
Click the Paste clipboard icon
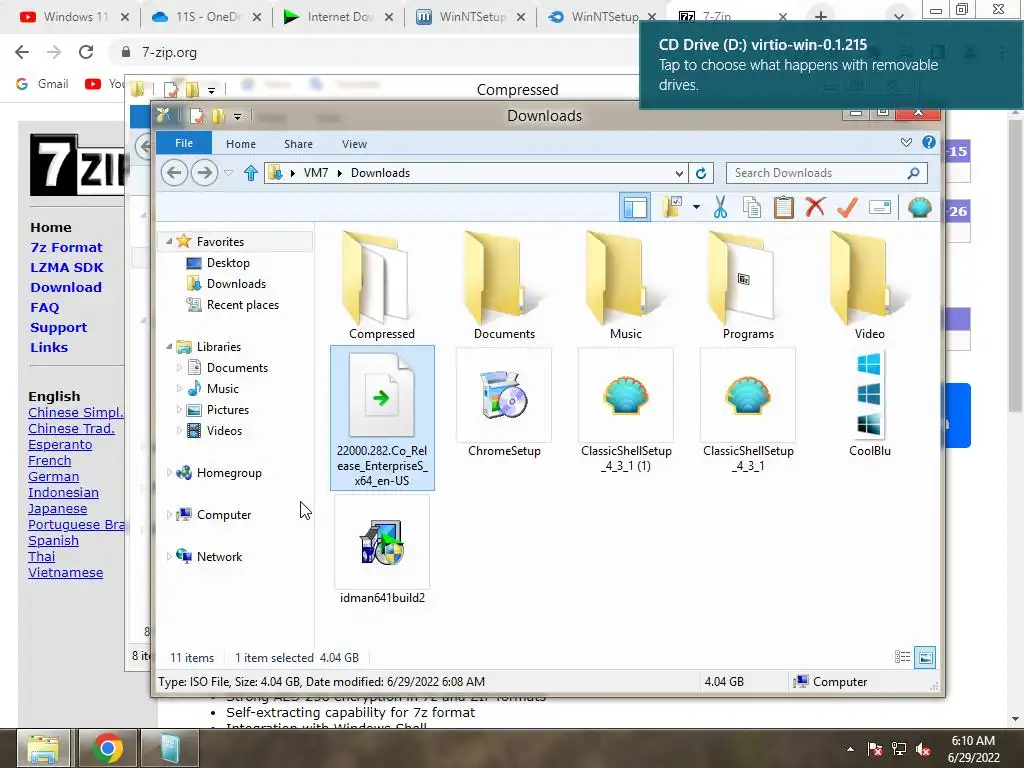[x=784, y=208]
